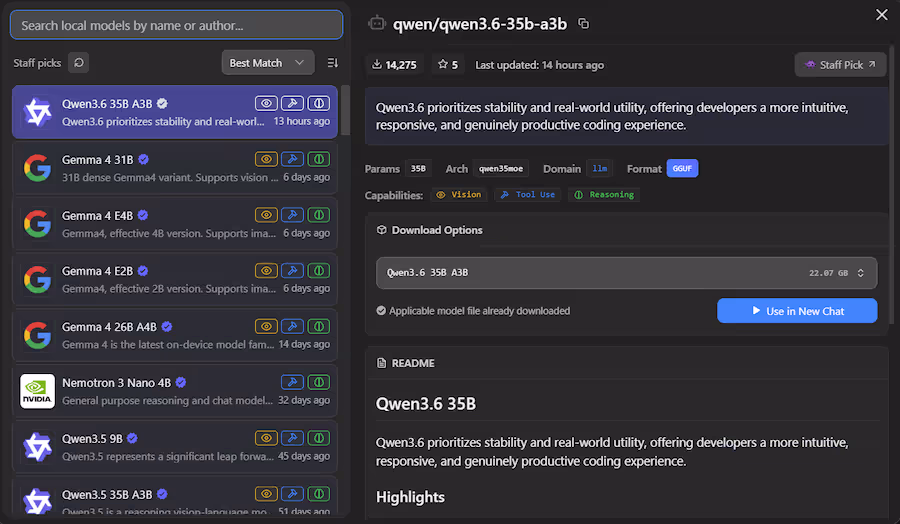900x524 pixels.
Task: Click the Staff picks label
Action: (37, 63)
